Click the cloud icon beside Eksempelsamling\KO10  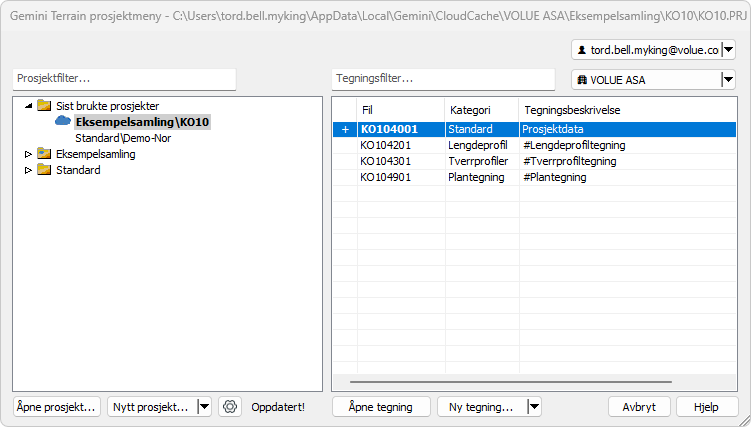(63, 122)
